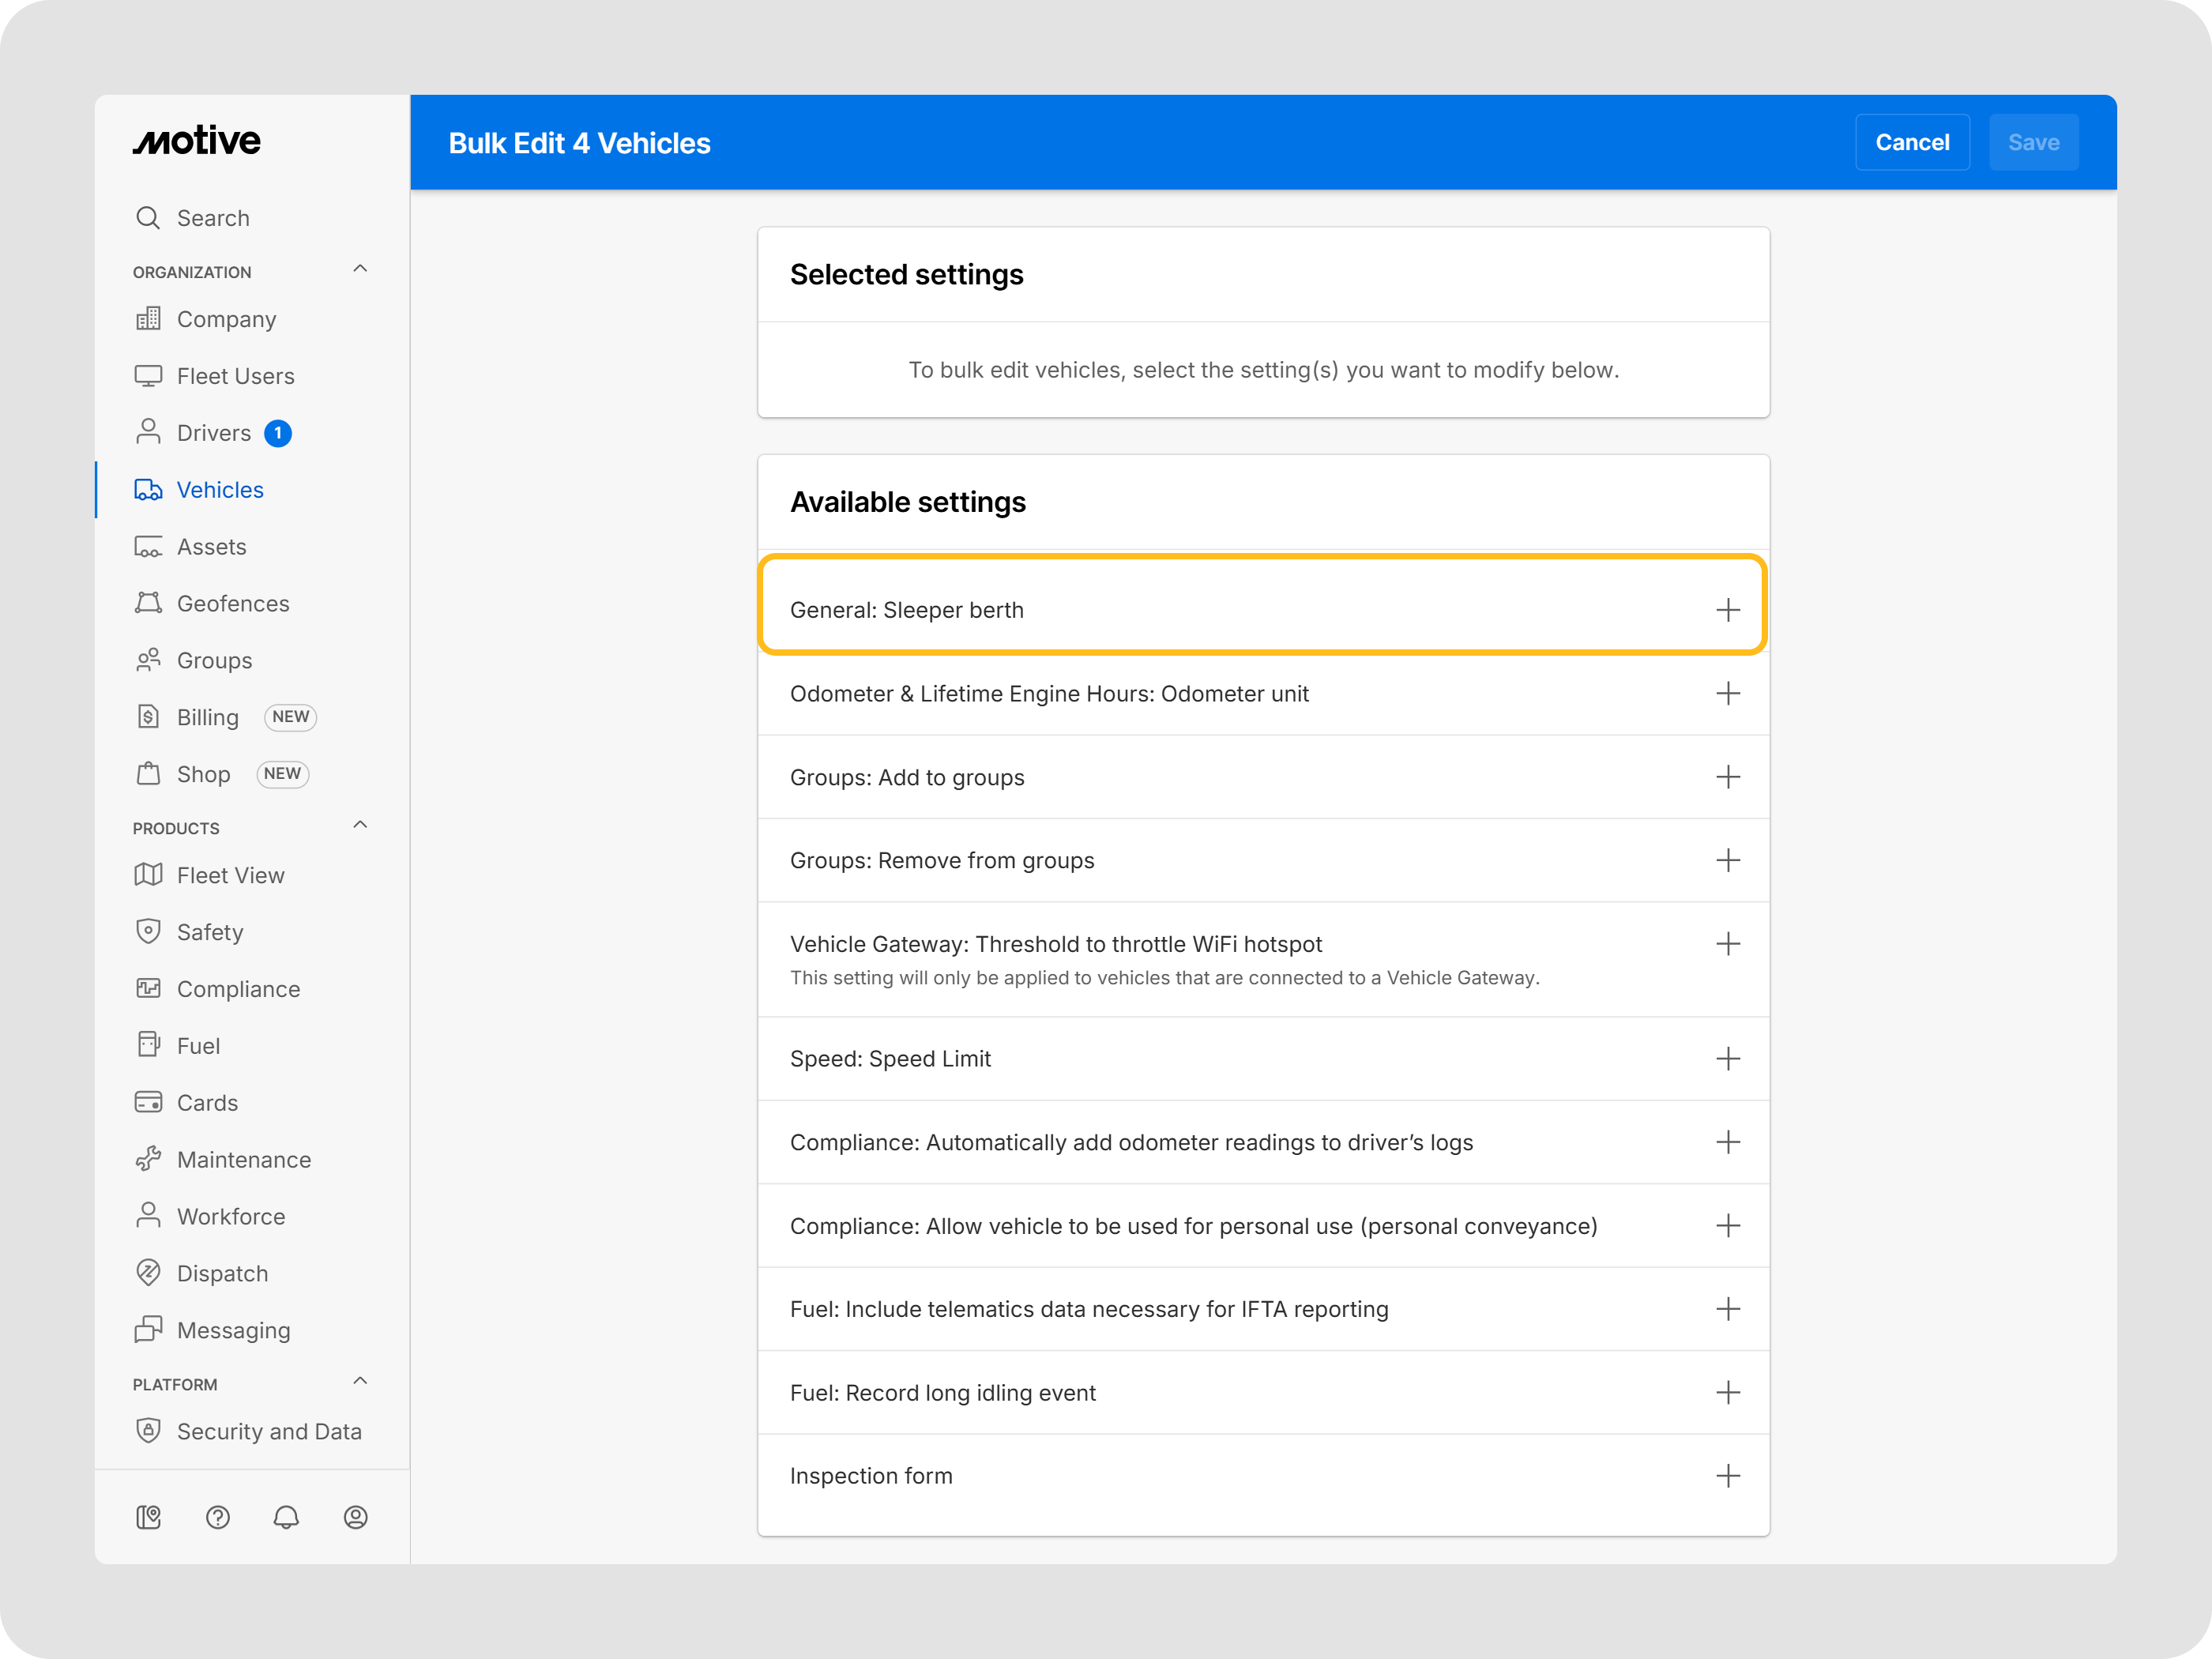
Task: Add the Sleeper berth setting plus icon
Action: pyautogui.click(x=1727, y=610)
